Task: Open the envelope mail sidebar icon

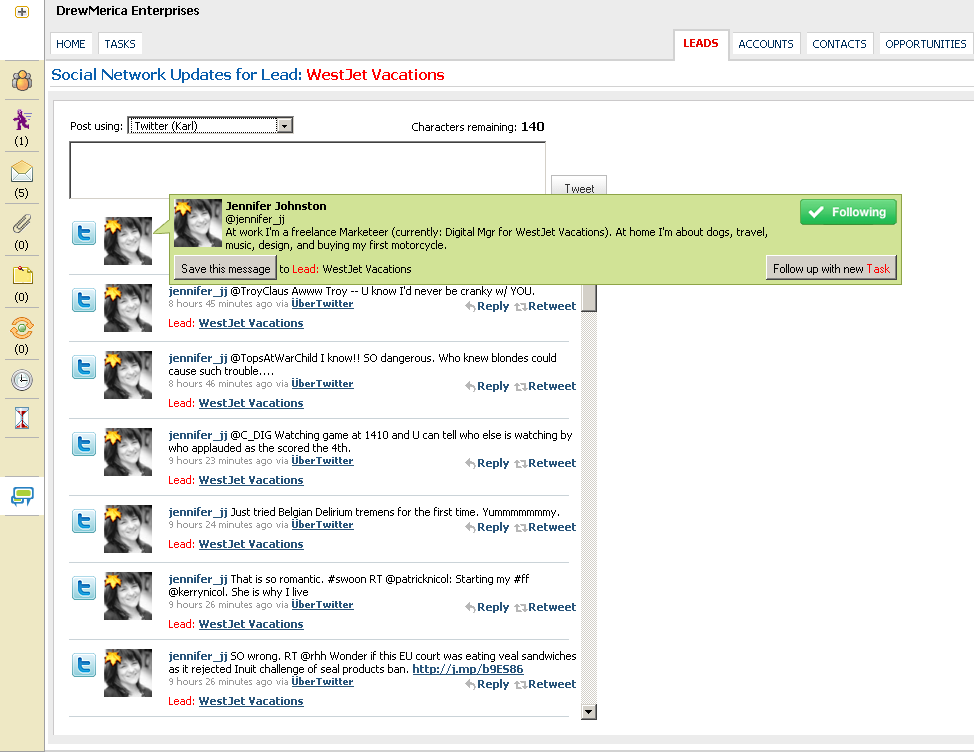Action: pos(22,171)
